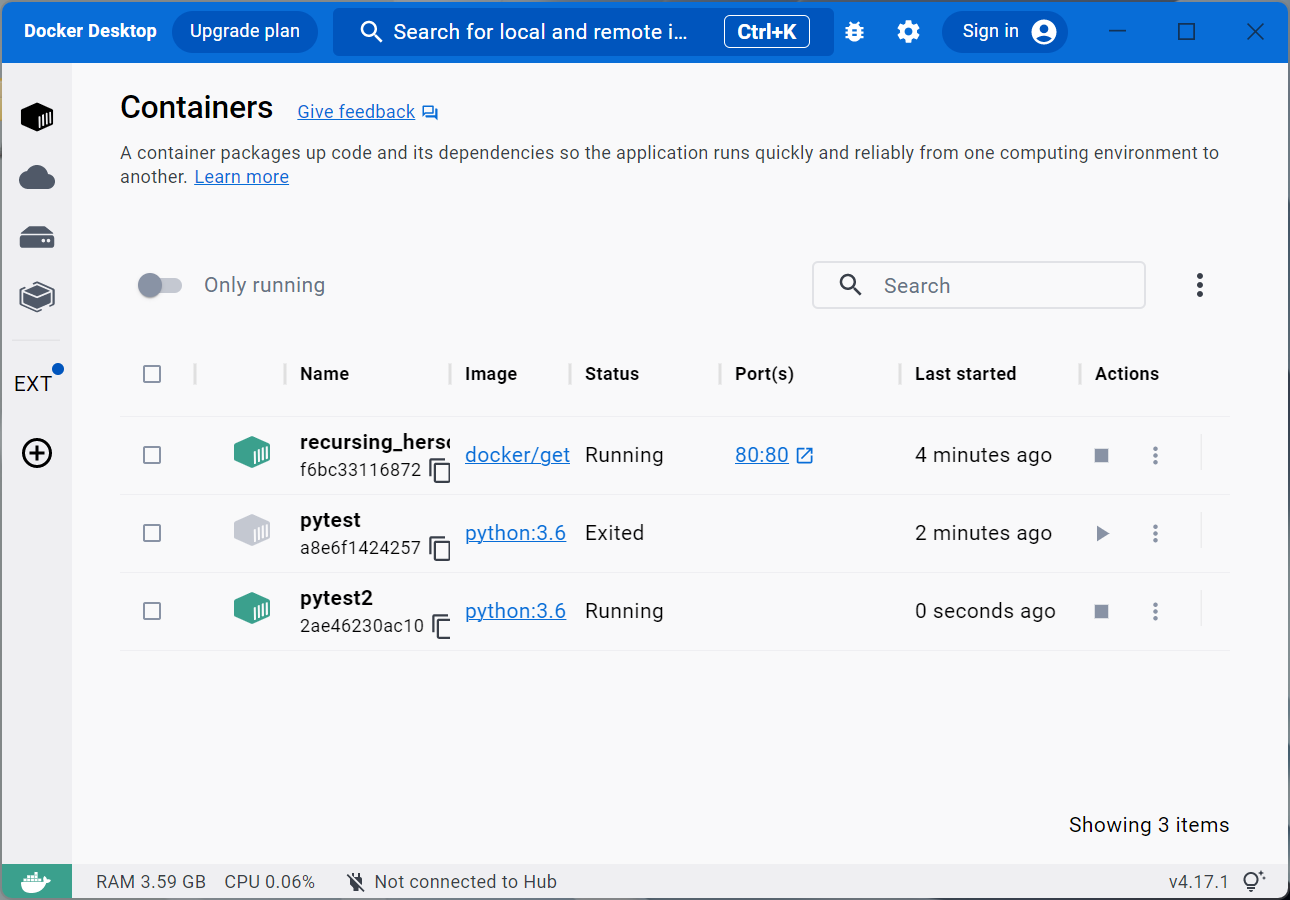Click the Ctrl+K shortcut badge
The image size is (1290, 900).
tap(767, 32)
